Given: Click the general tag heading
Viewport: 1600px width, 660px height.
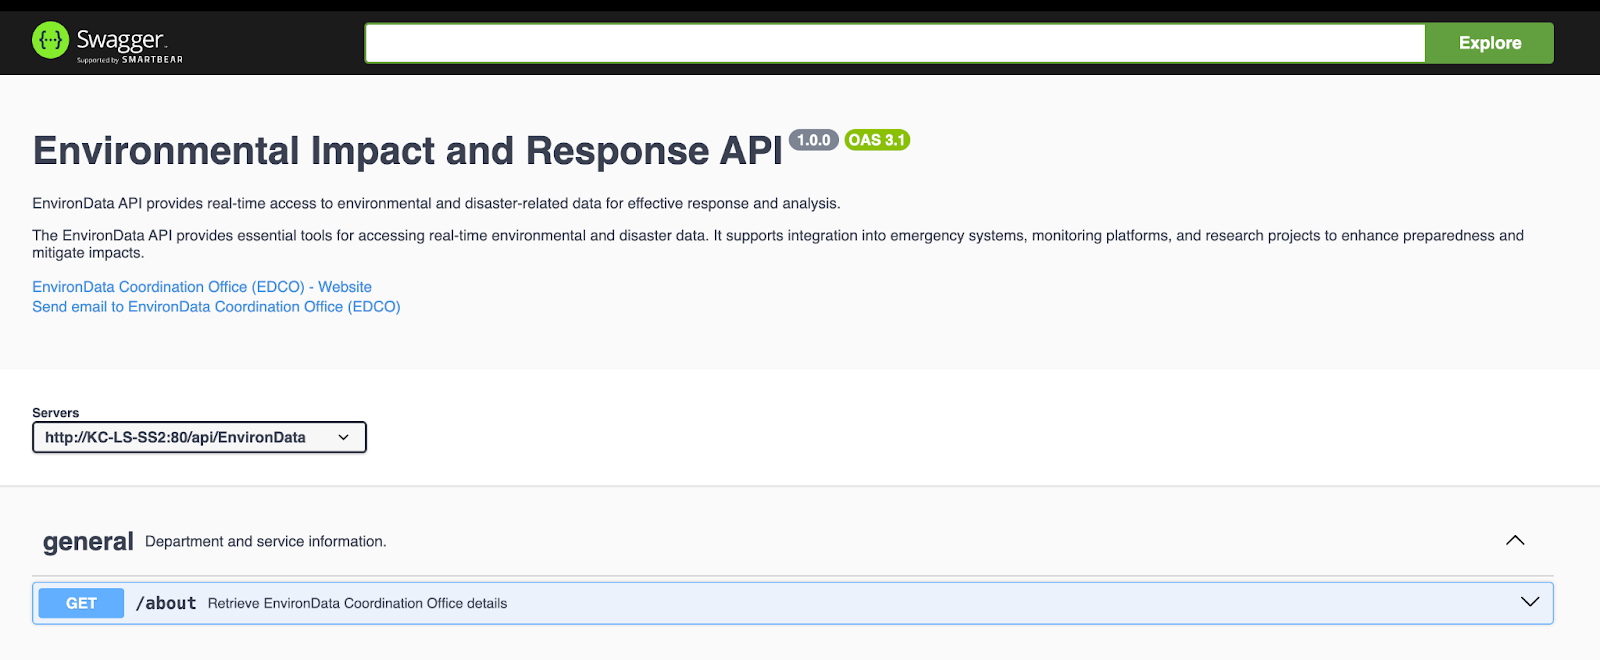Looking at the screenshot, I should click(88, 542).
